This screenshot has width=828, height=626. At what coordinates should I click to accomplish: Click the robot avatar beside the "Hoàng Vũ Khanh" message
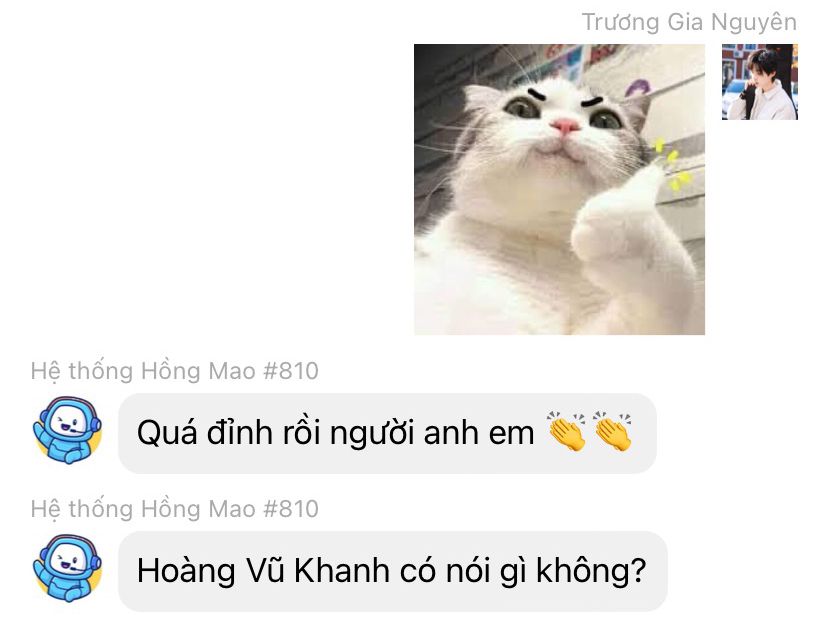click(x=67, y=568)
